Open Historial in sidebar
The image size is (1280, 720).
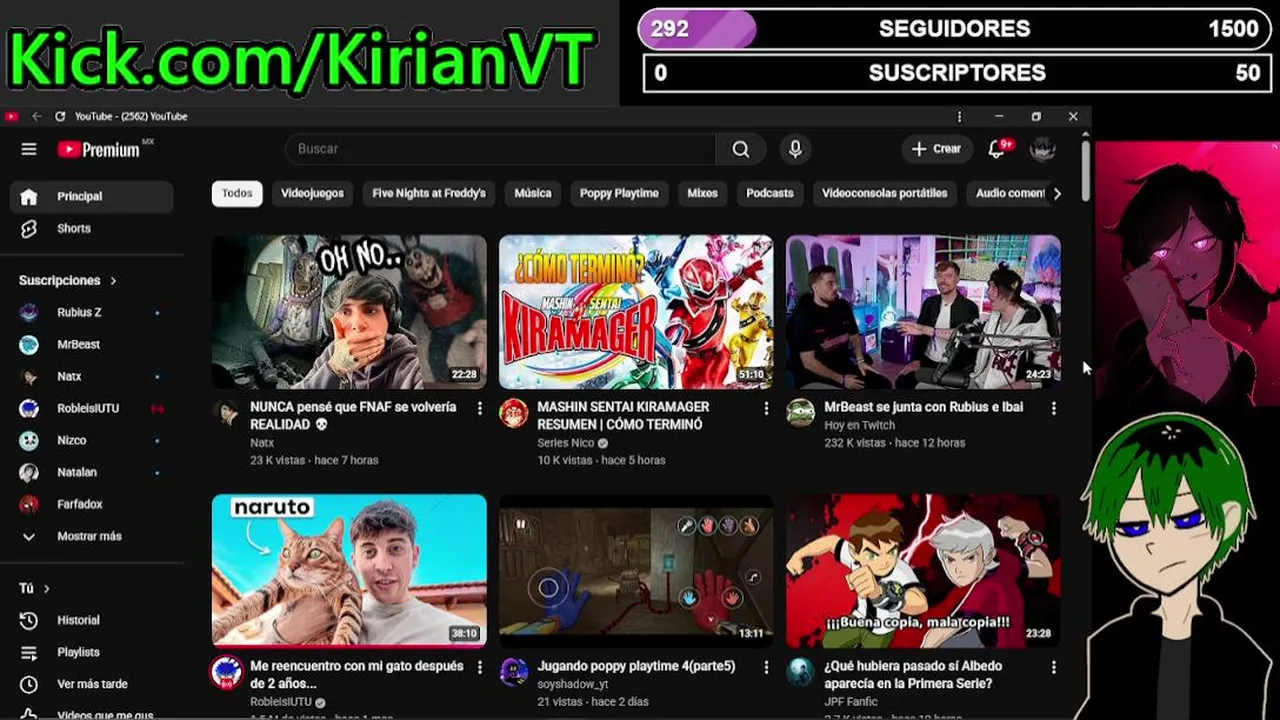[92, 620]
